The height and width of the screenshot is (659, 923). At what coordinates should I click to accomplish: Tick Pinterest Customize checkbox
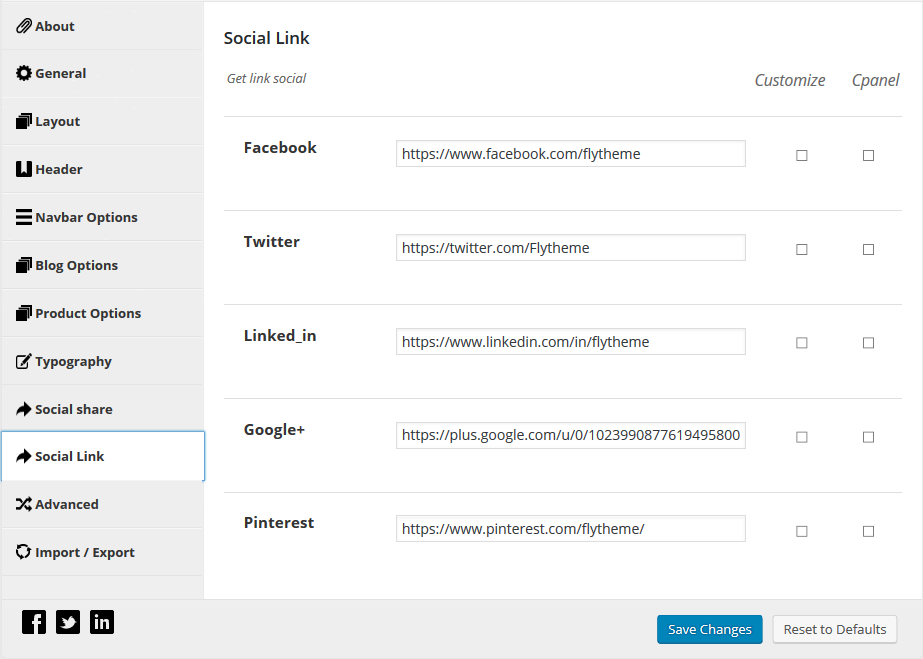[802, 531]
